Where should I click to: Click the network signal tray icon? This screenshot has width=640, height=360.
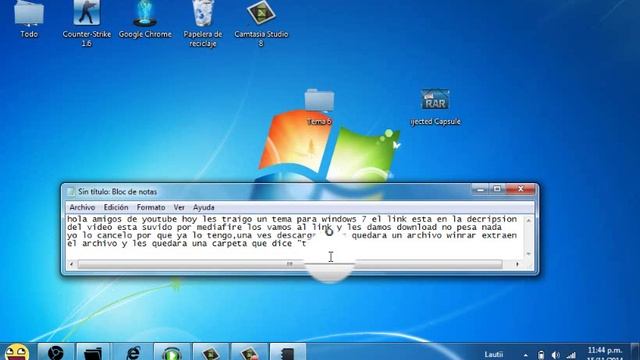click(571, 355)
